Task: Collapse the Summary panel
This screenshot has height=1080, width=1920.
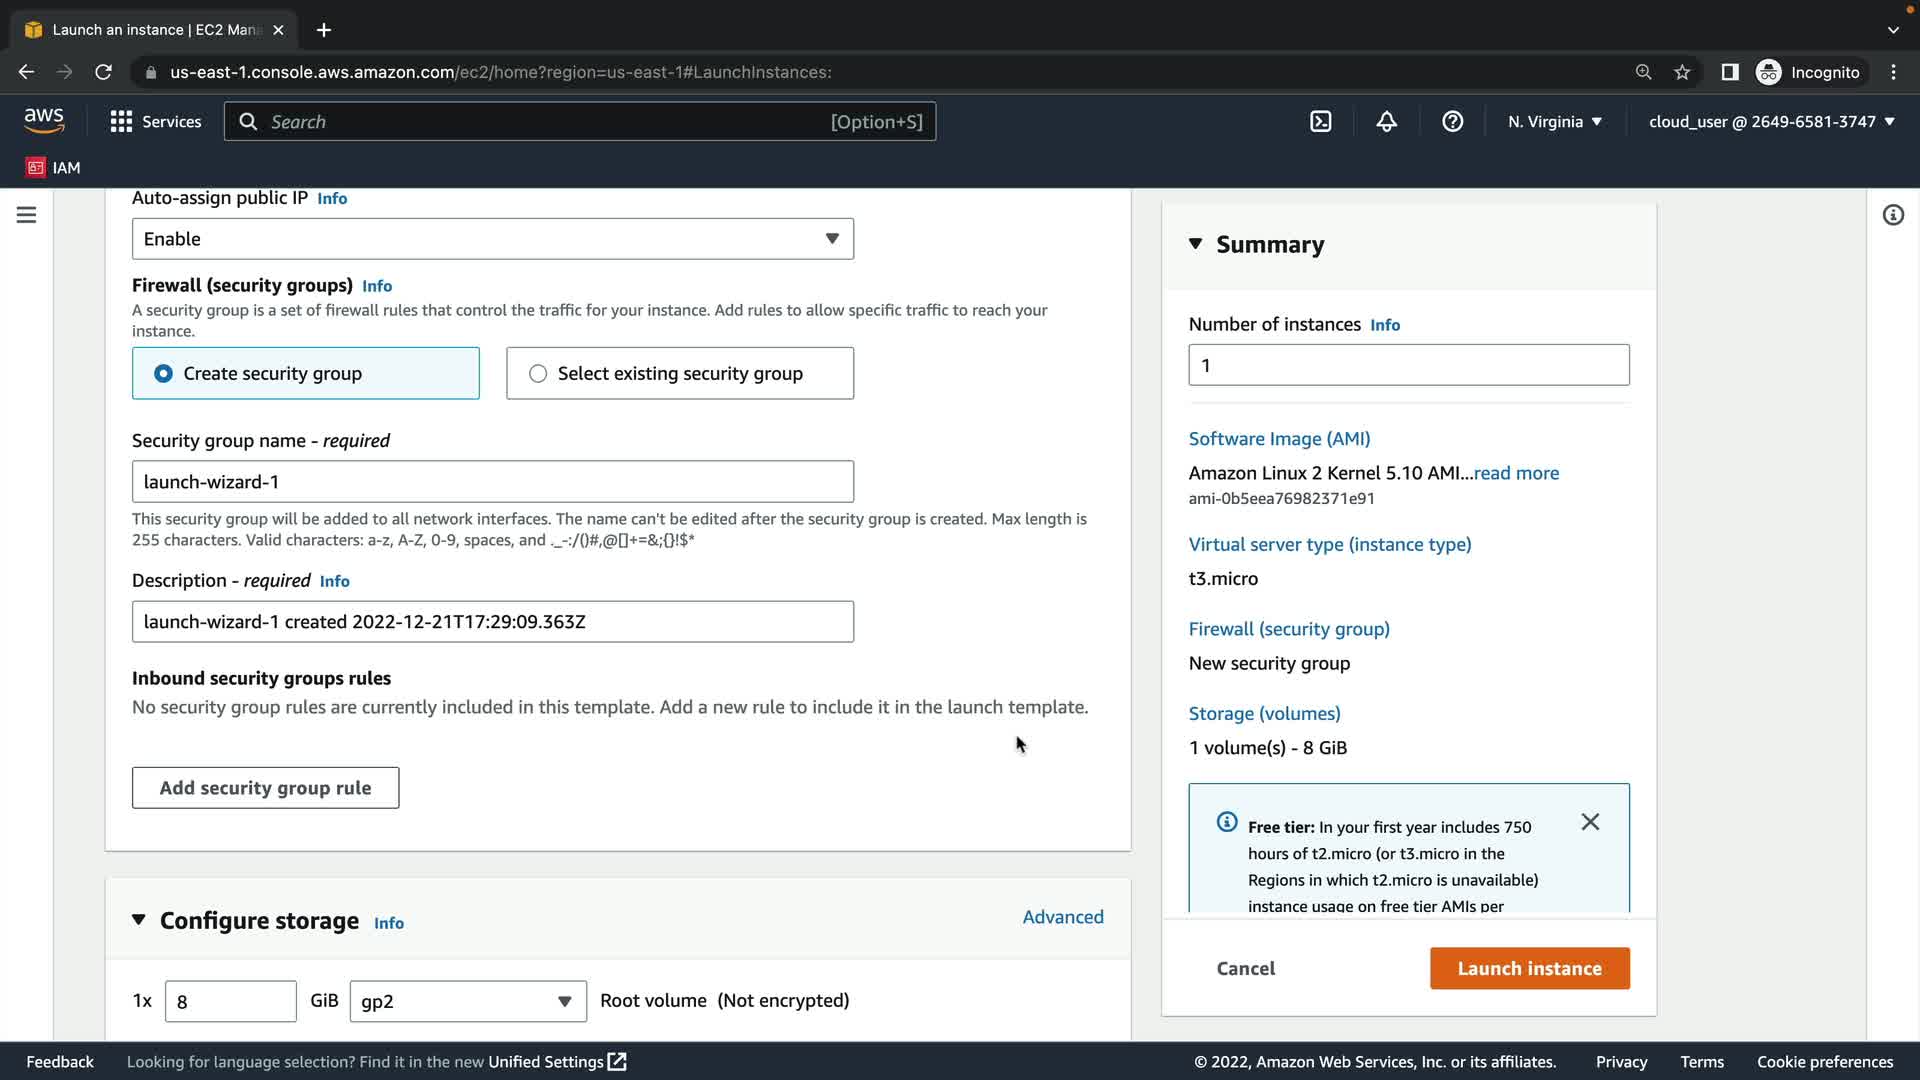Action: tap(1195, 244)
